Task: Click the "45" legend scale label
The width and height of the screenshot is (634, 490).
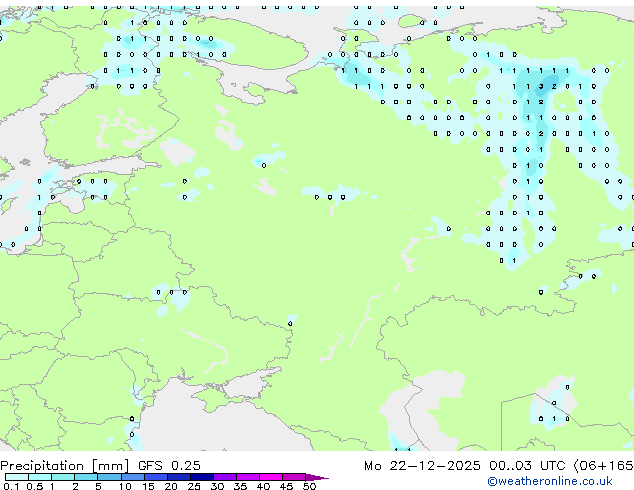Action: click(286, 486)
